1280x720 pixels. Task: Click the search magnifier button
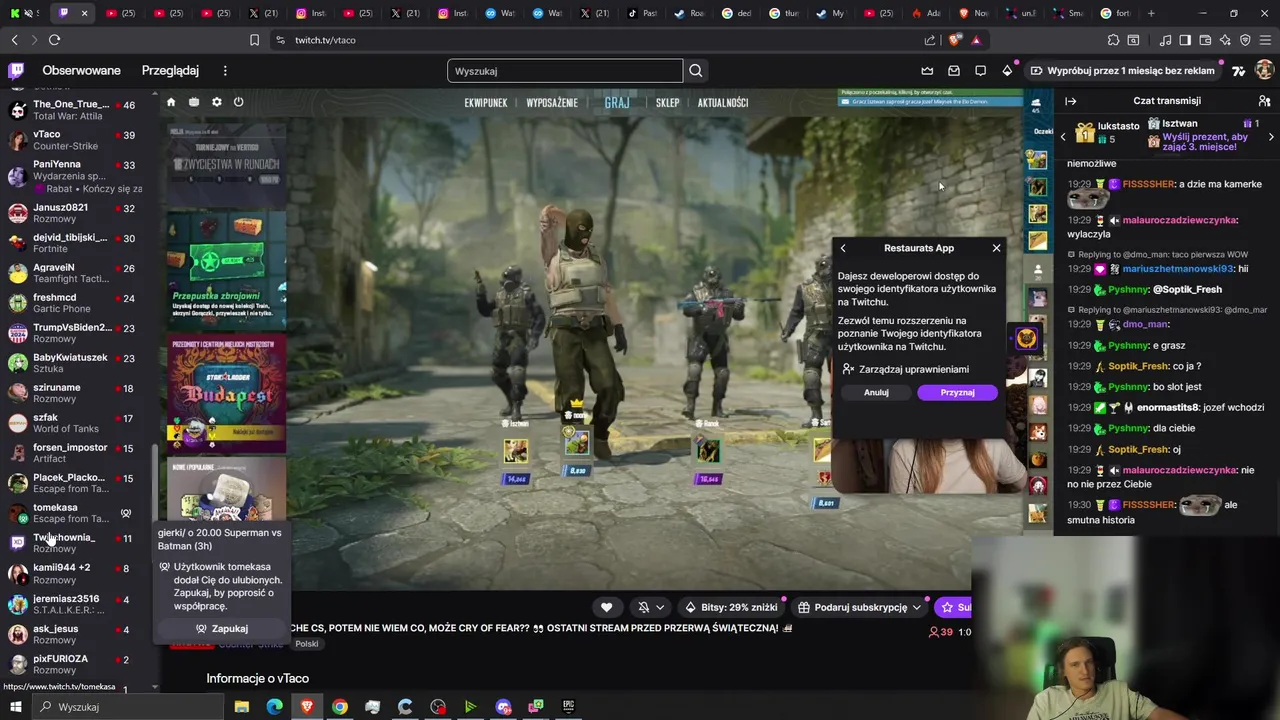click(696, 71)
